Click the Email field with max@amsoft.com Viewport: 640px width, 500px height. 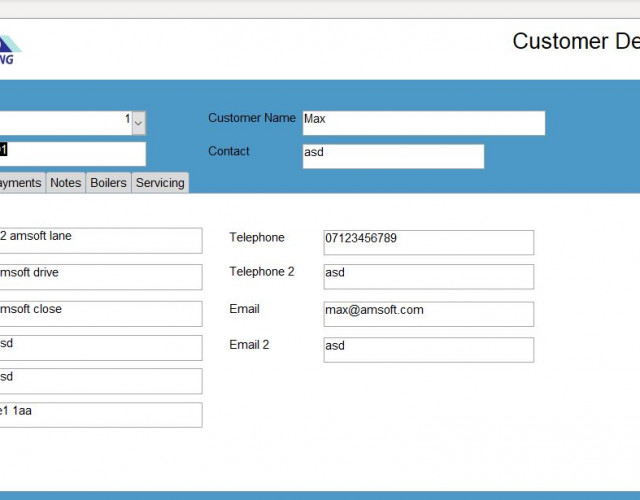coord(428,314)
